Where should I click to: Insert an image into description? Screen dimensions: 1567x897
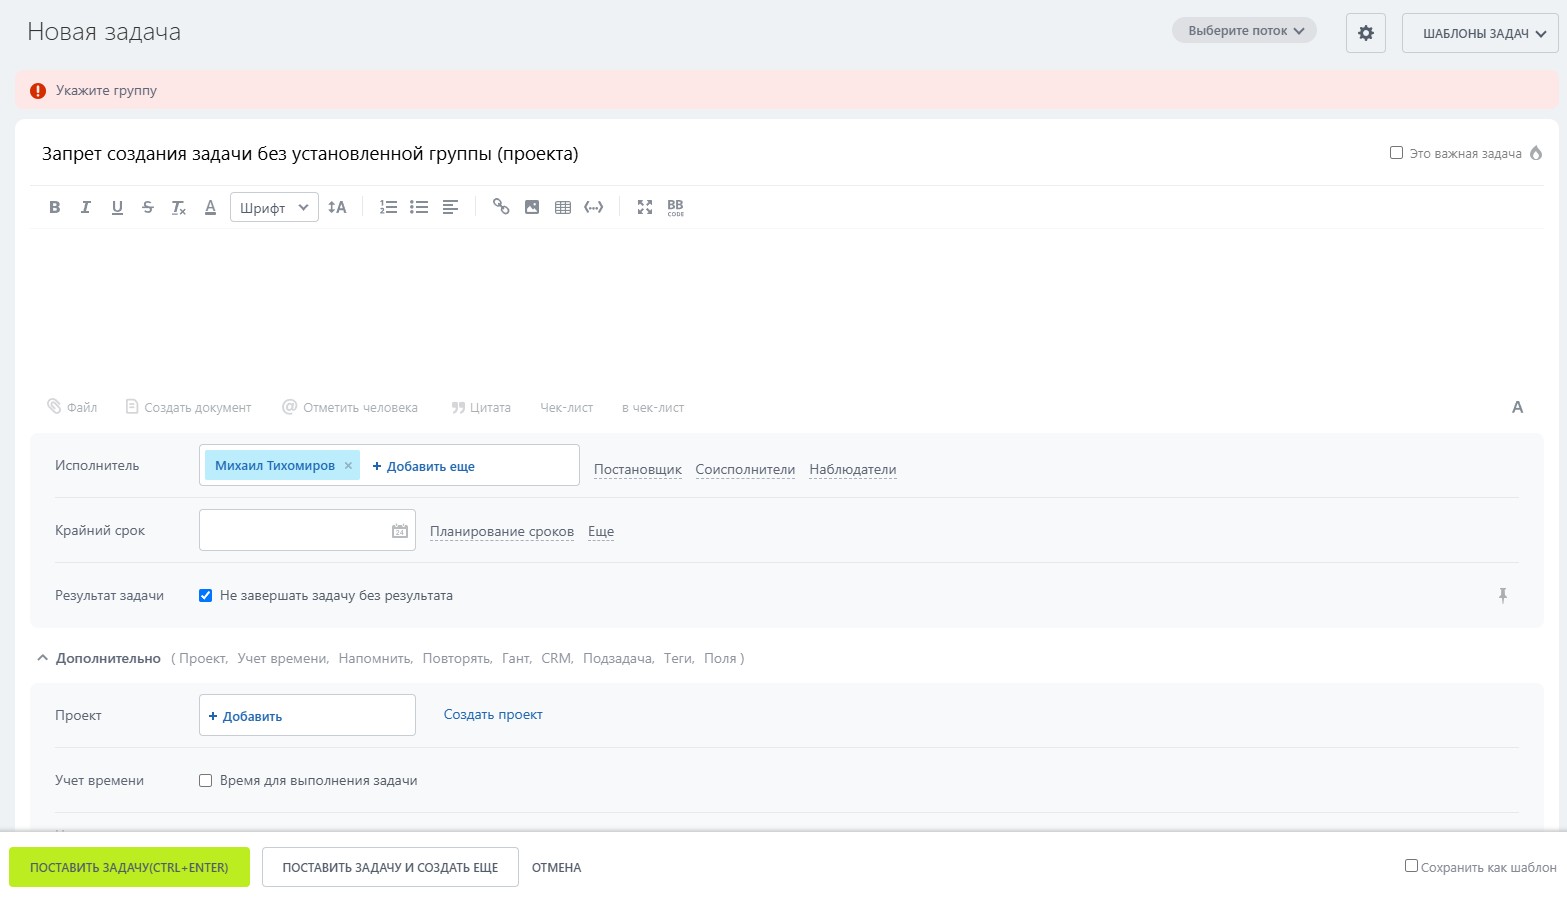(532, 207)
